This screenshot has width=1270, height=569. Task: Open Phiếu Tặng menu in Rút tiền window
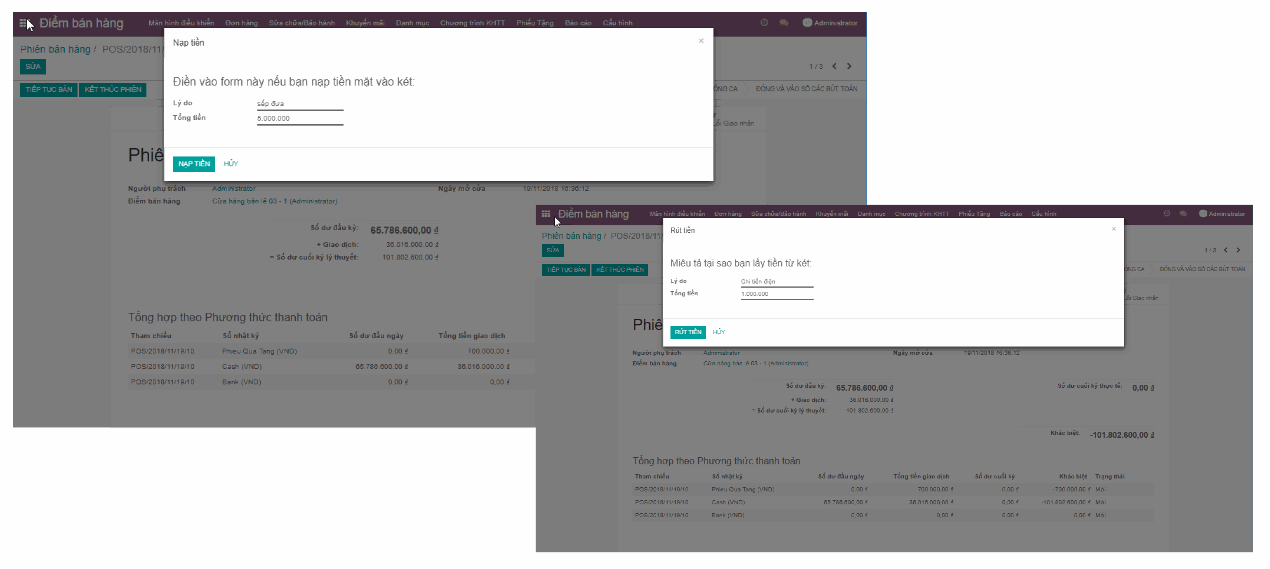pos(974,214)
